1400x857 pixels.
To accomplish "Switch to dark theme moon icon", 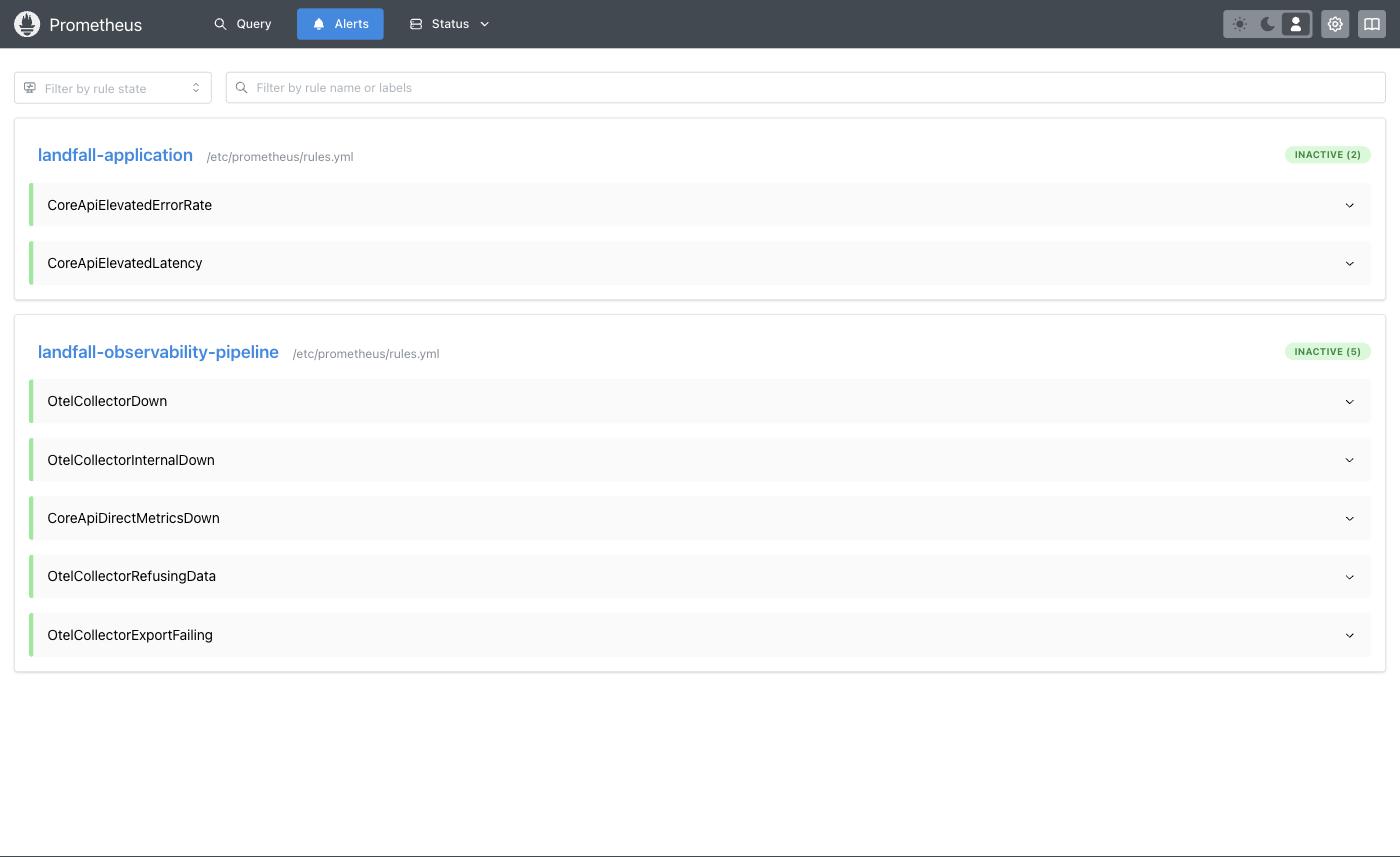I will click(1268, 24).
